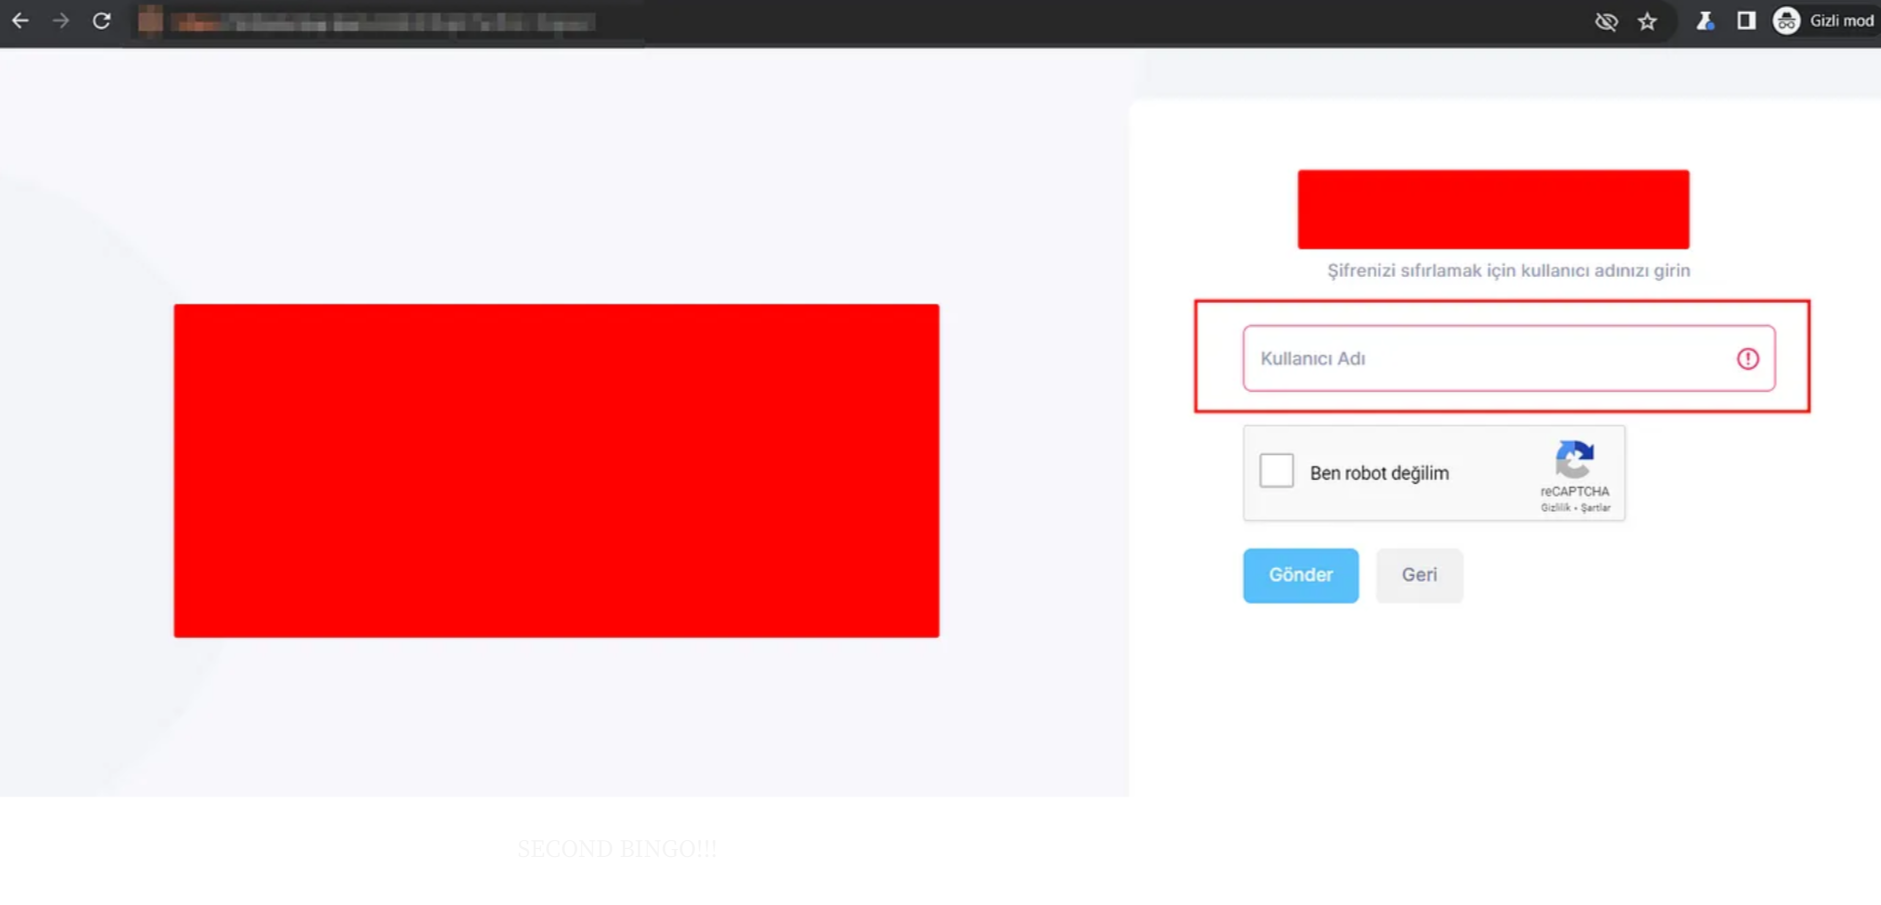Viewport: 1881px width, 905px height.
Task: Click the large red banner image on left
Action: pos(556,470)
